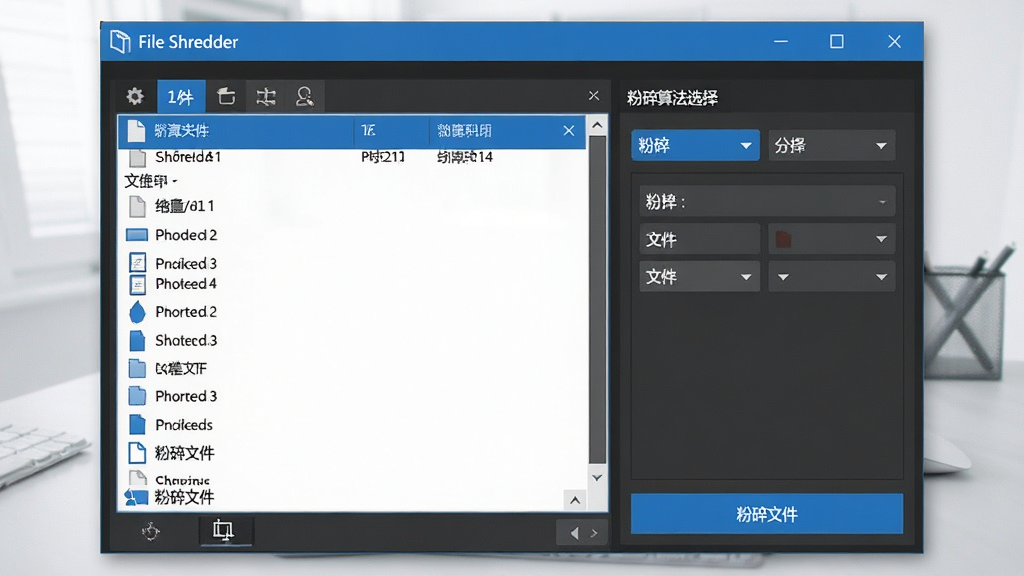Open the folder icon ending 文IF

tap(137, 368)
